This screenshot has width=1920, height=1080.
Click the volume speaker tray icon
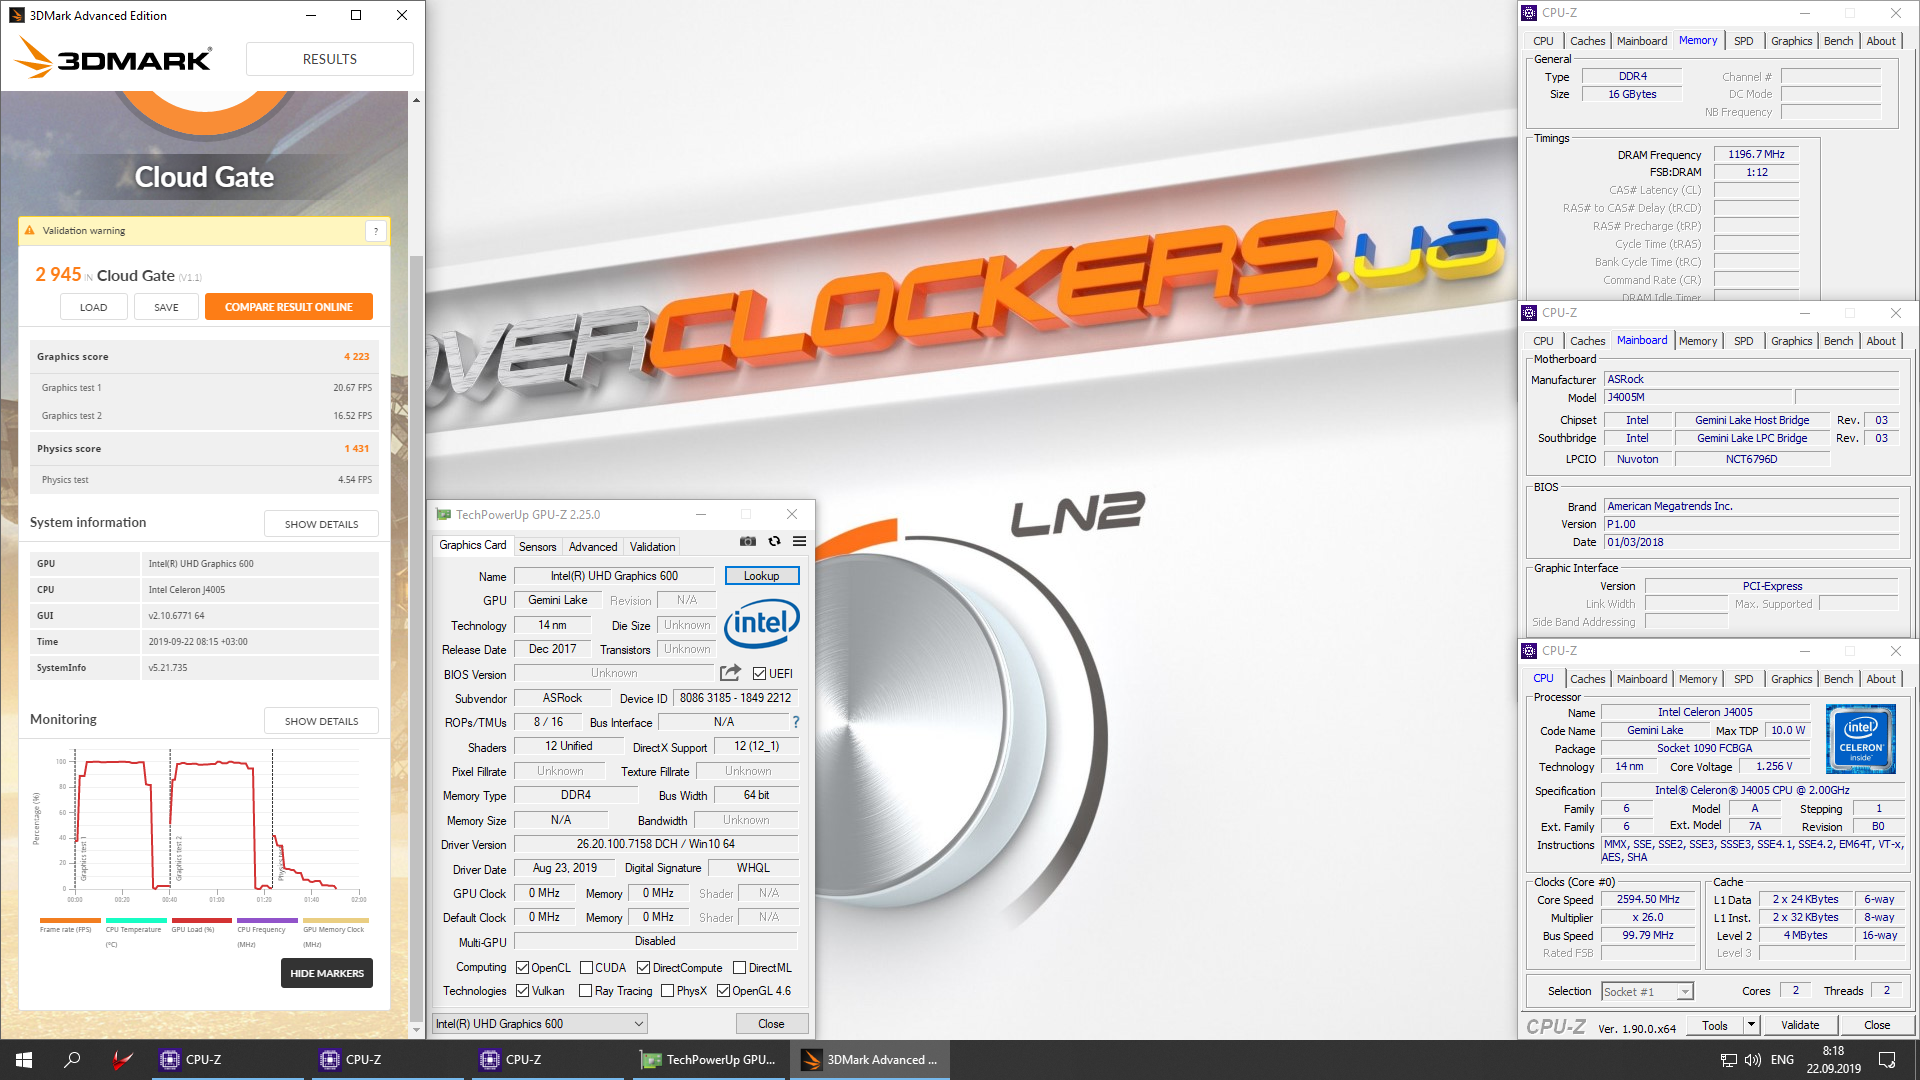(x=1753, y=1060)
